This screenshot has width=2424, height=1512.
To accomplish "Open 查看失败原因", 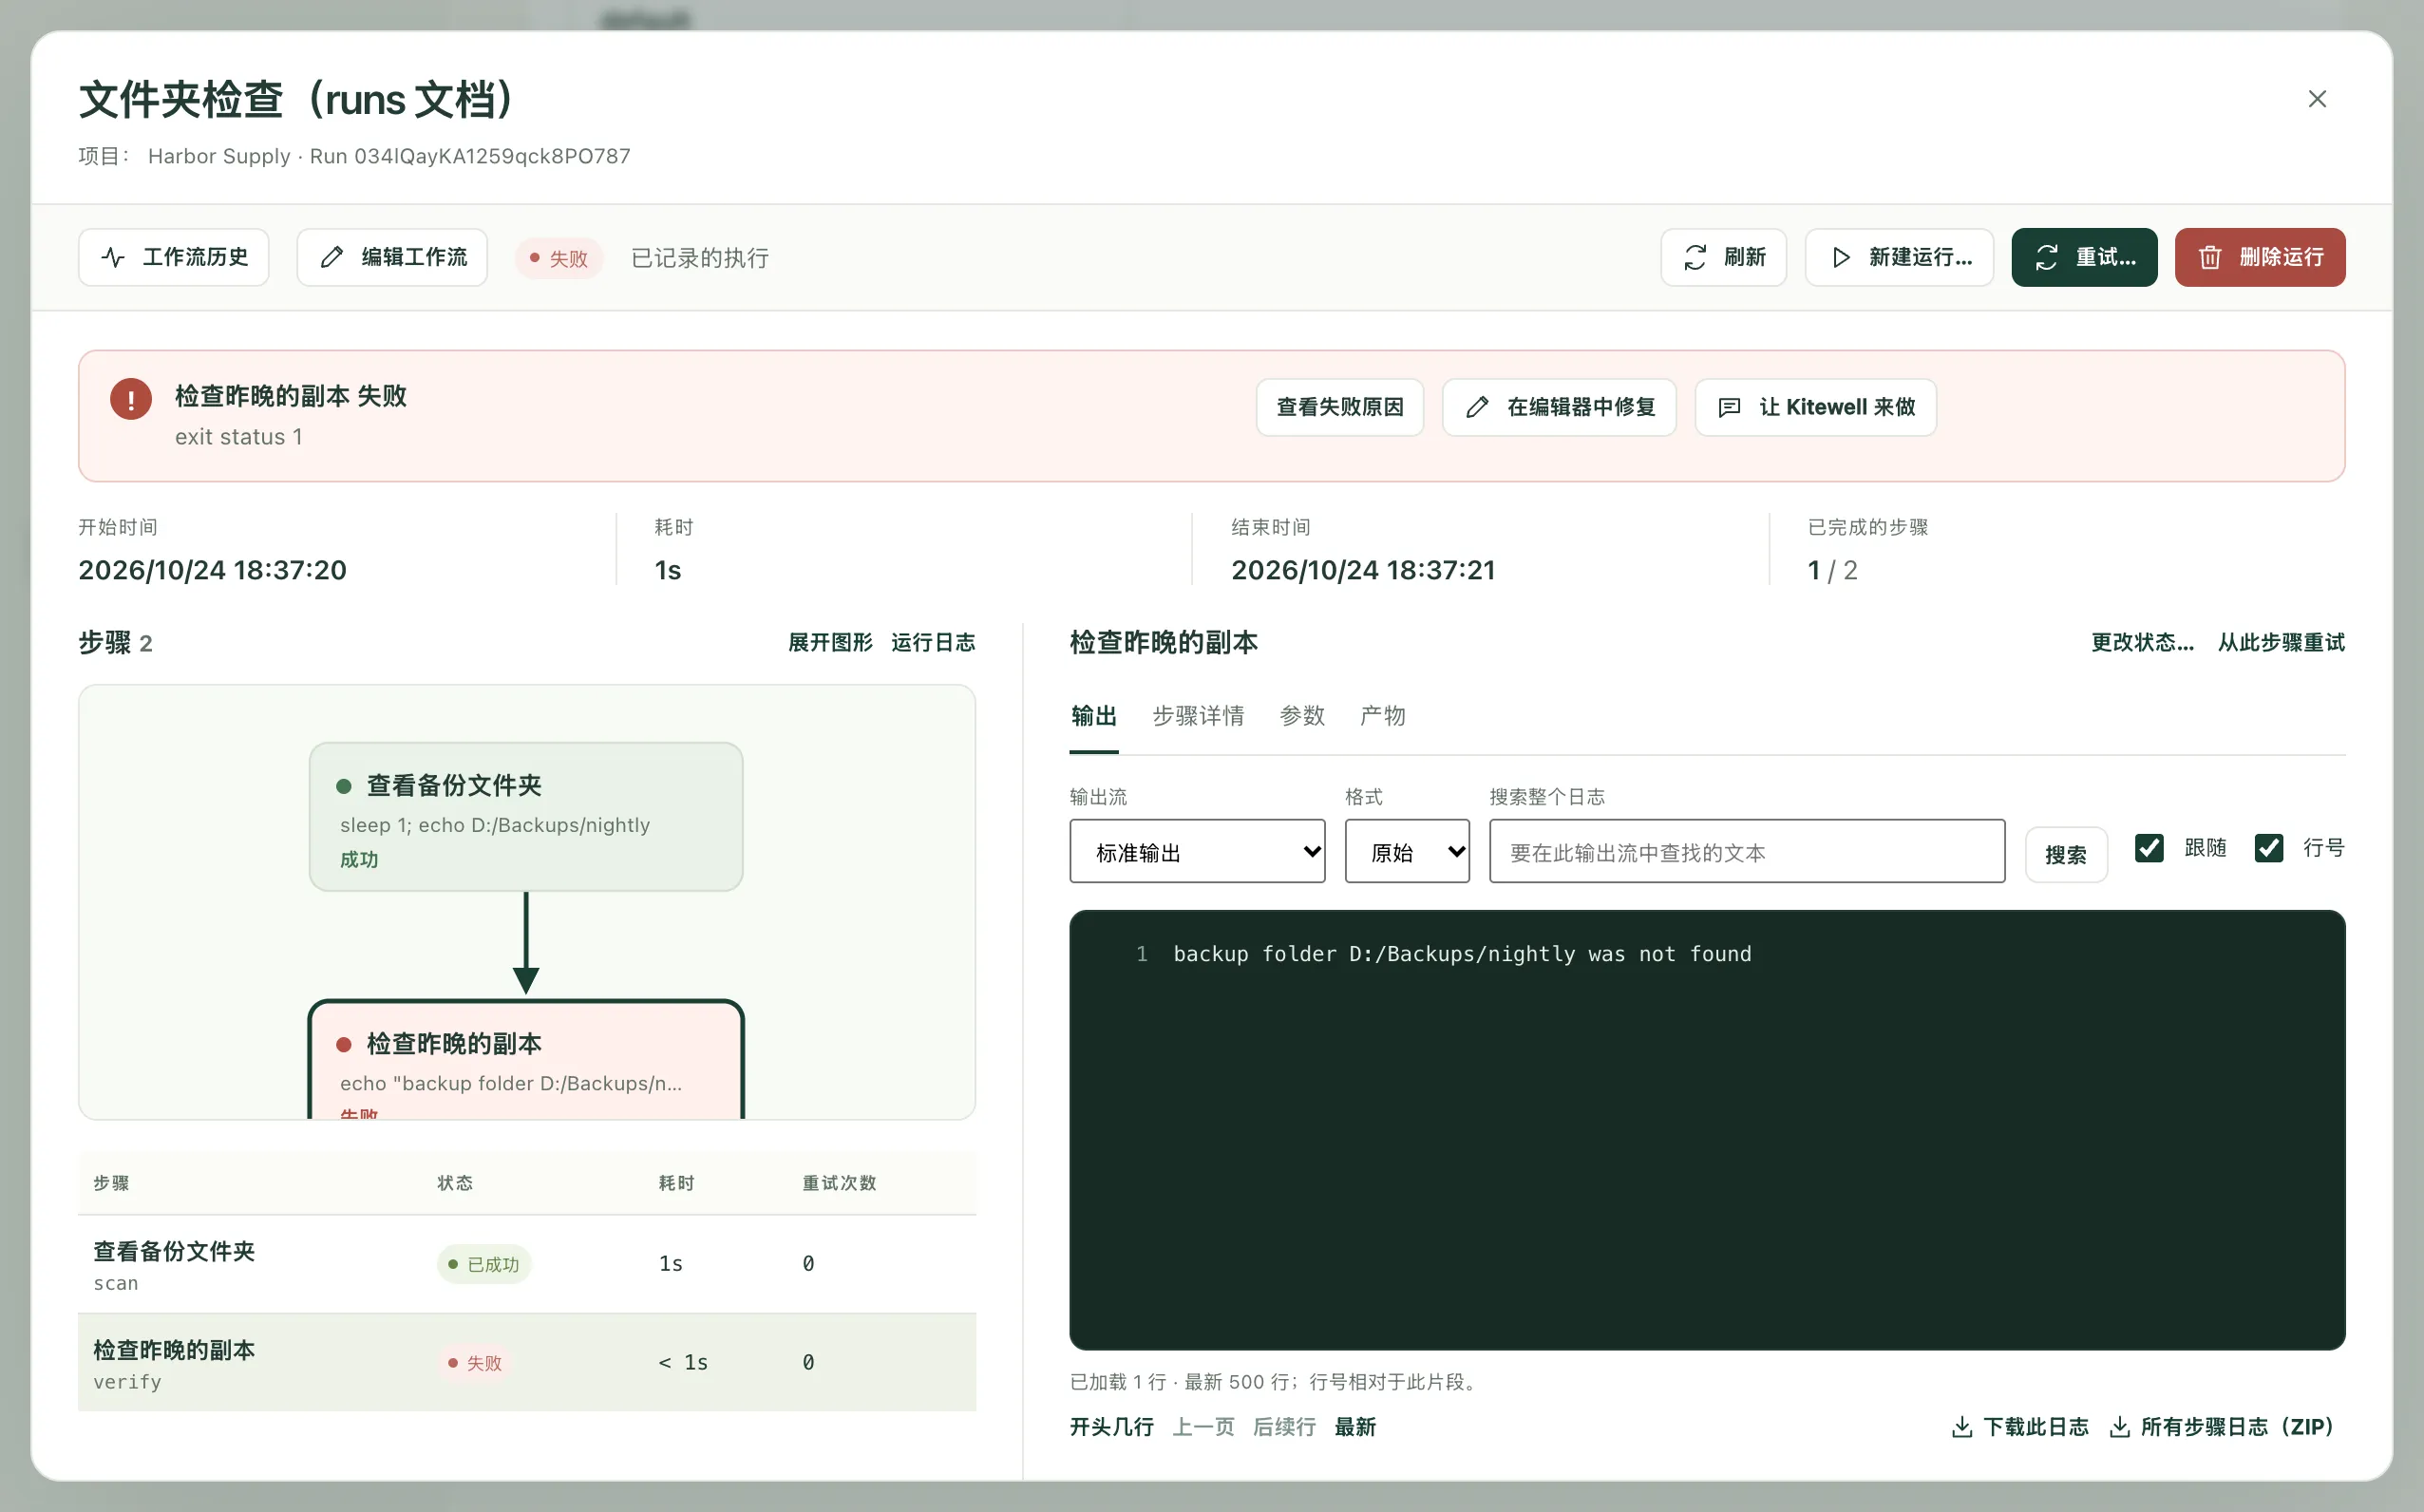I will (1339, 407).
